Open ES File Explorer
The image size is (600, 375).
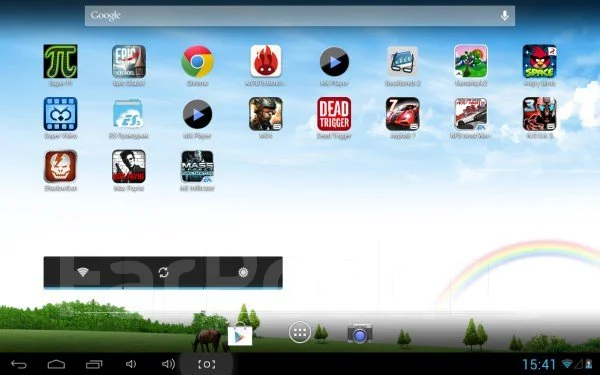129,114
